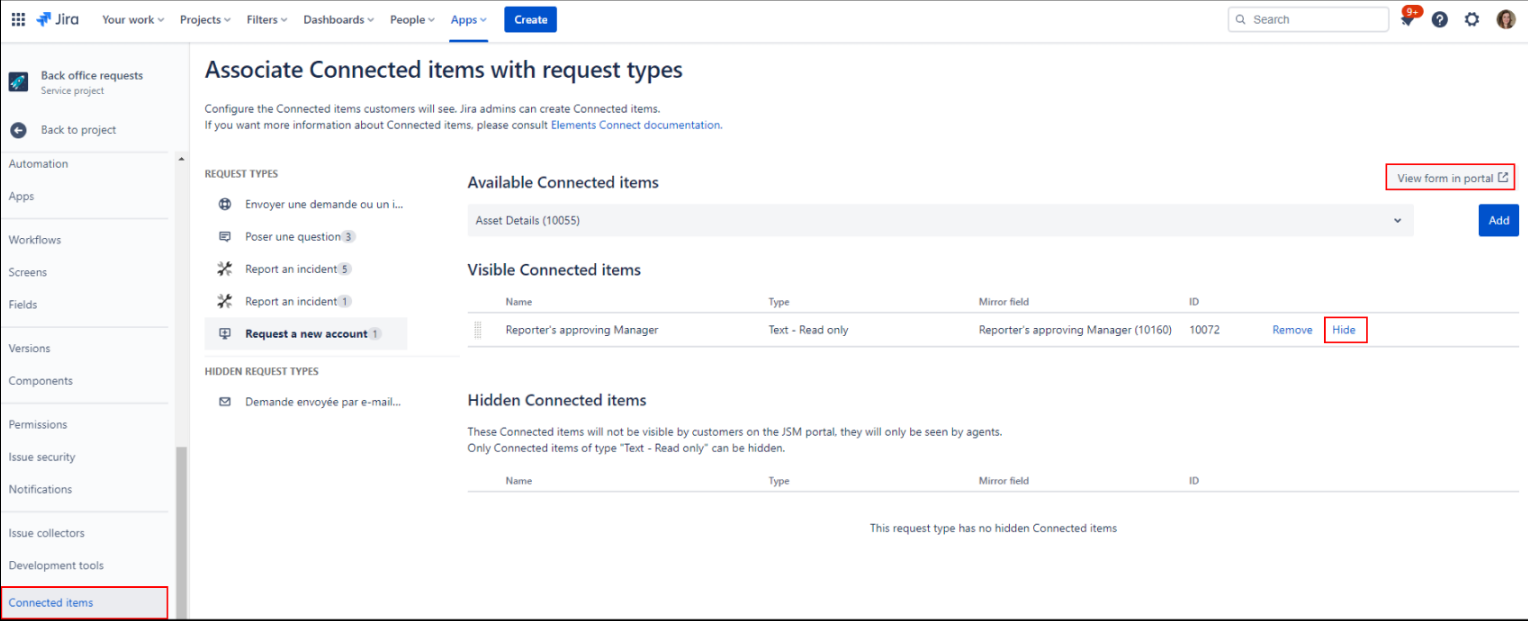
Task: Hide the Reporter's approving Manager item
Action: pos(1343,330)
